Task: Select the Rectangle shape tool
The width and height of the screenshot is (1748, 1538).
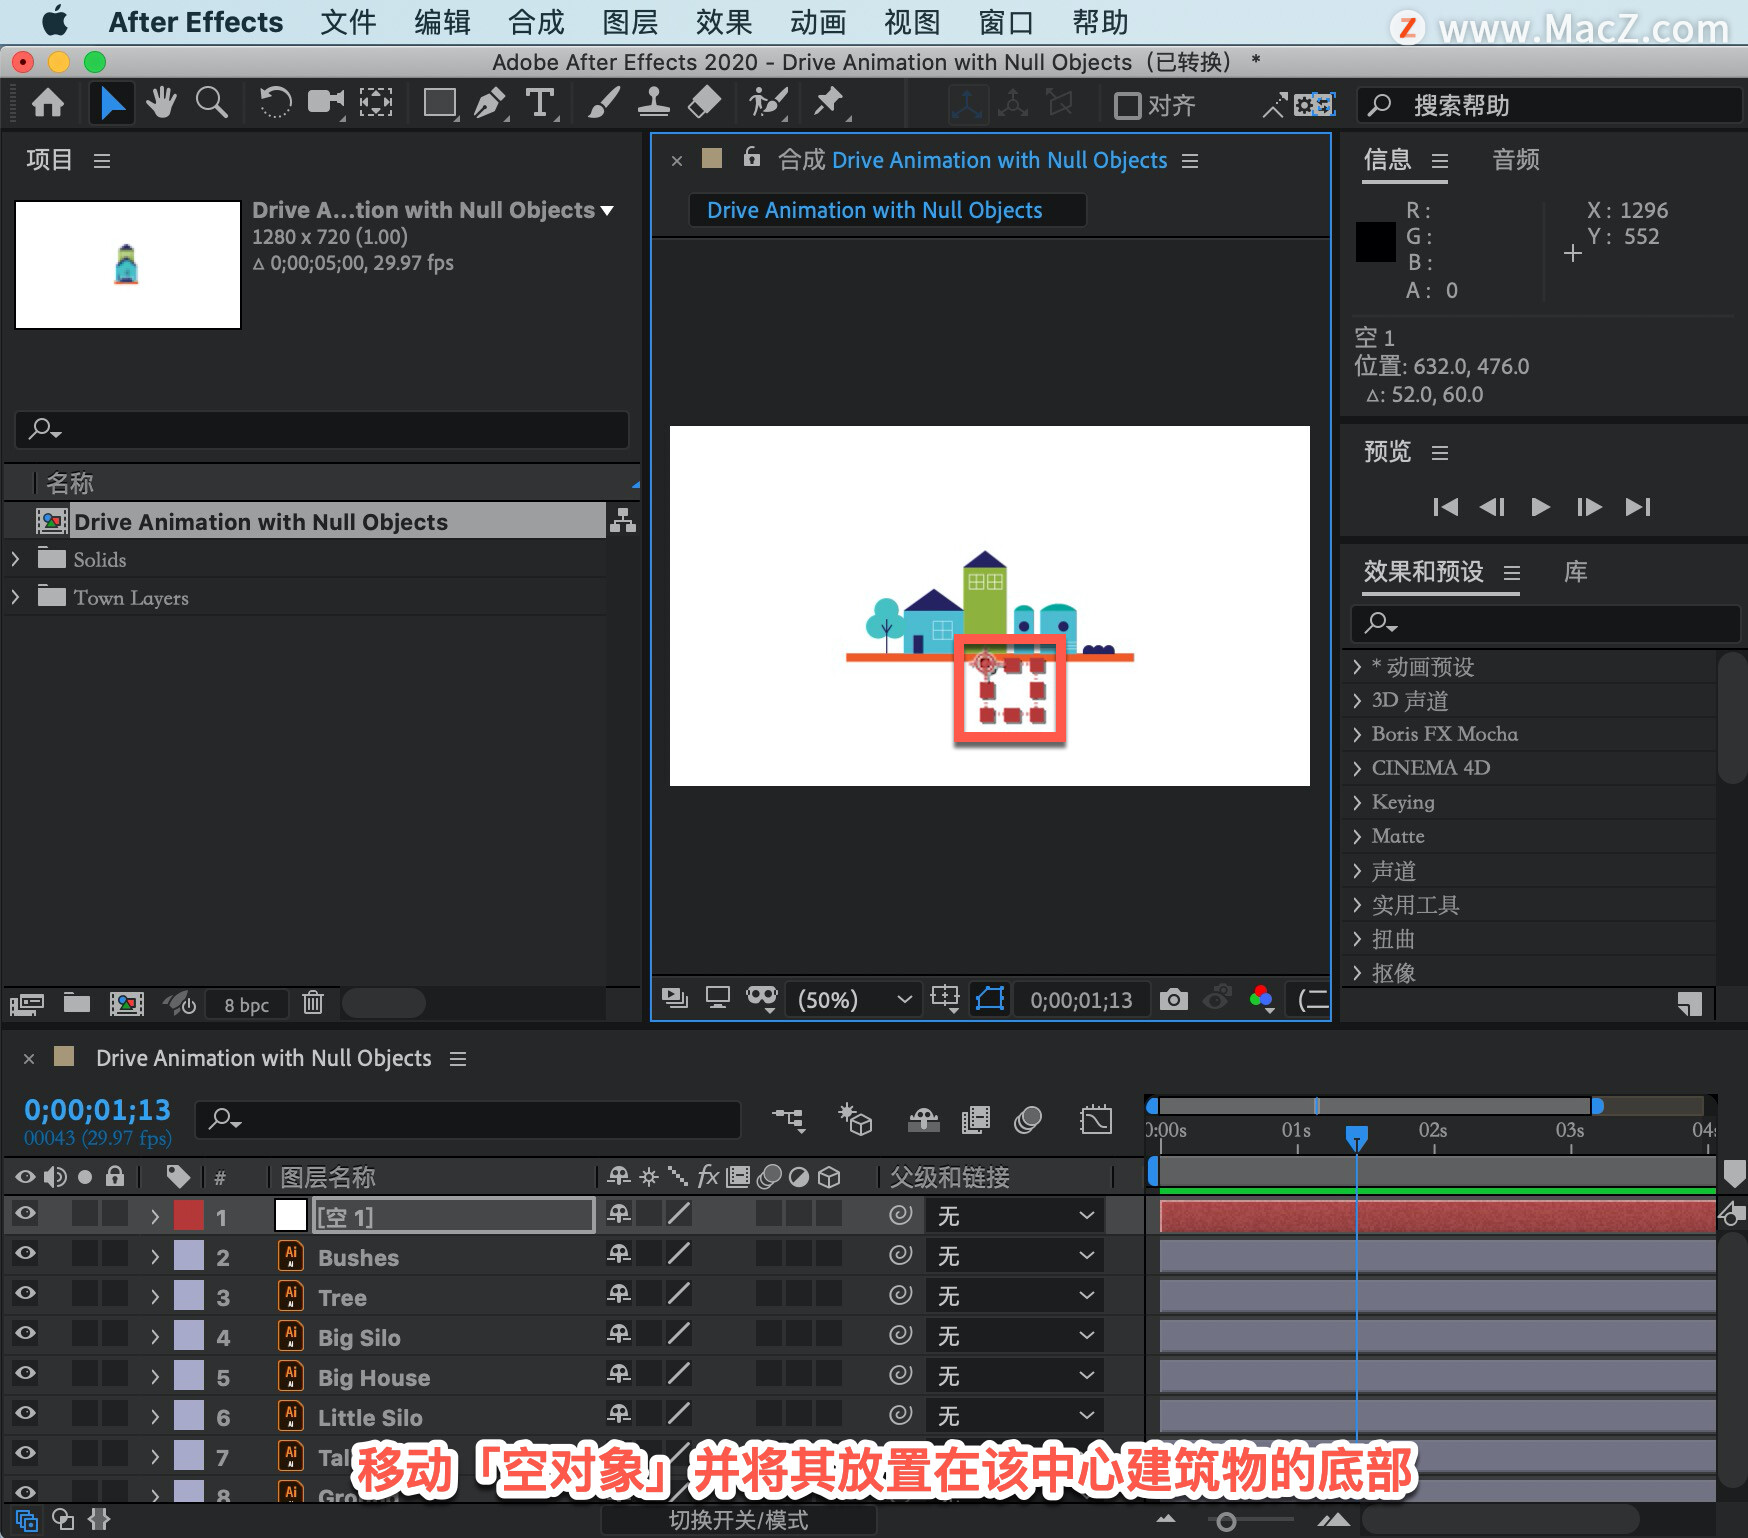Action: (x=439, y=103)
